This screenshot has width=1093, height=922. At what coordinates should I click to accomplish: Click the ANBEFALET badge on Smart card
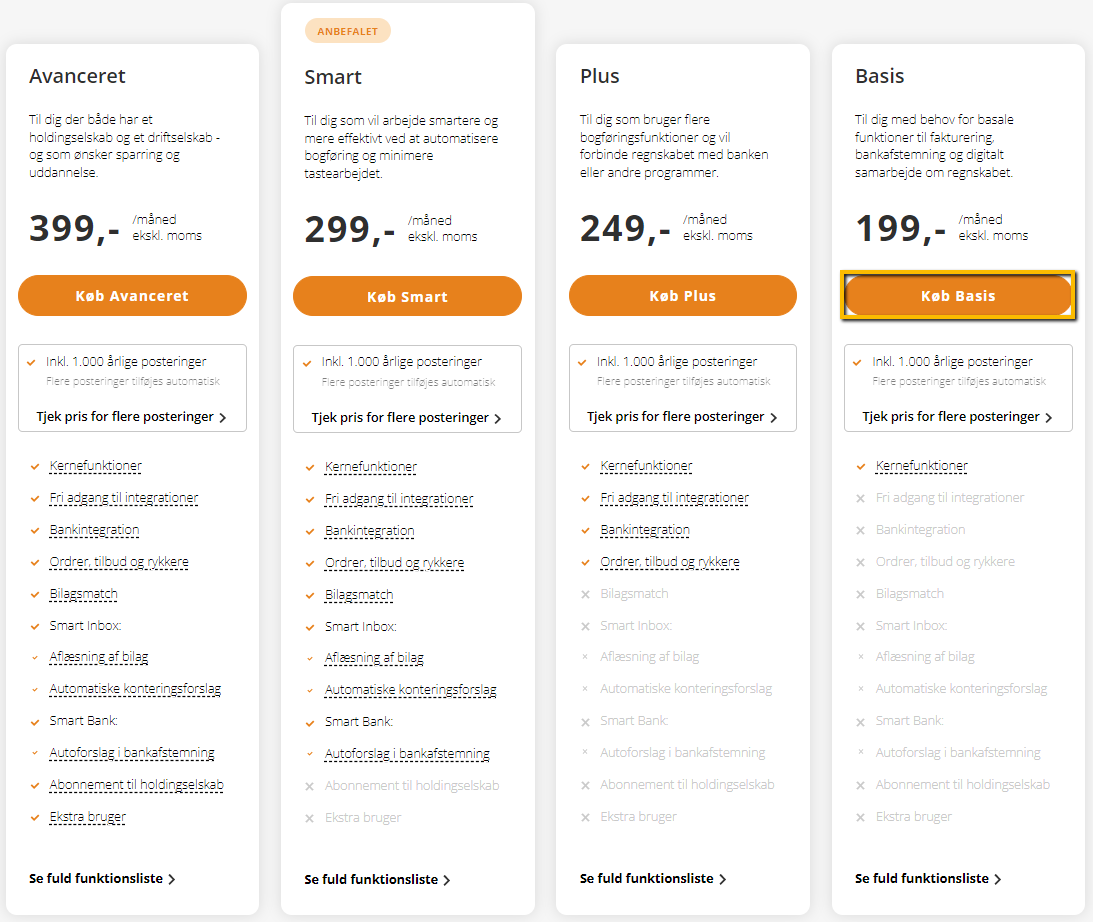[347, 31]
